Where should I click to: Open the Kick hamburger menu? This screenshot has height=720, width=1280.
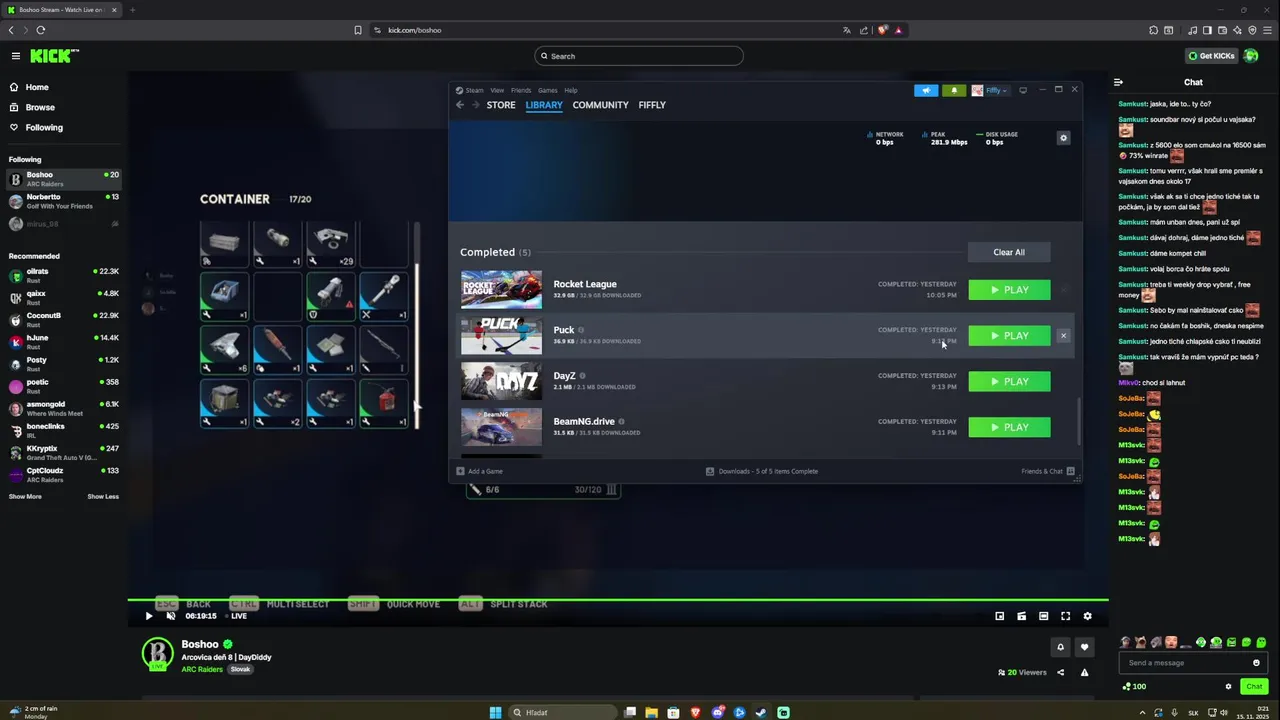[16, 56]
